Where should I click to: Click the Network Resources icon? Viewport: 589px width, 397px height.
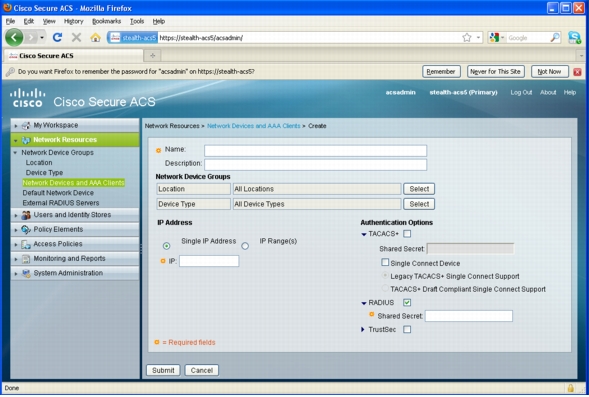pos(26,140)
